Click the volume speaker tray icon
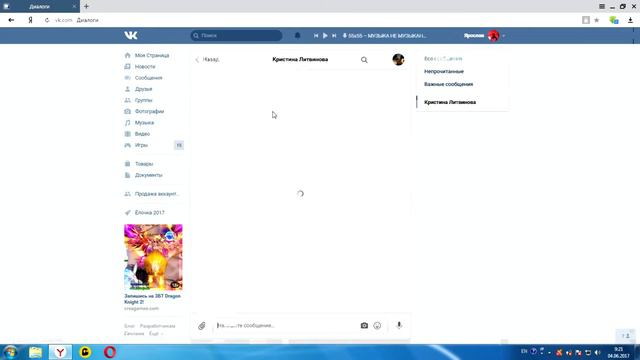Viewport: 640px width, 360px height. coord(598,352)
